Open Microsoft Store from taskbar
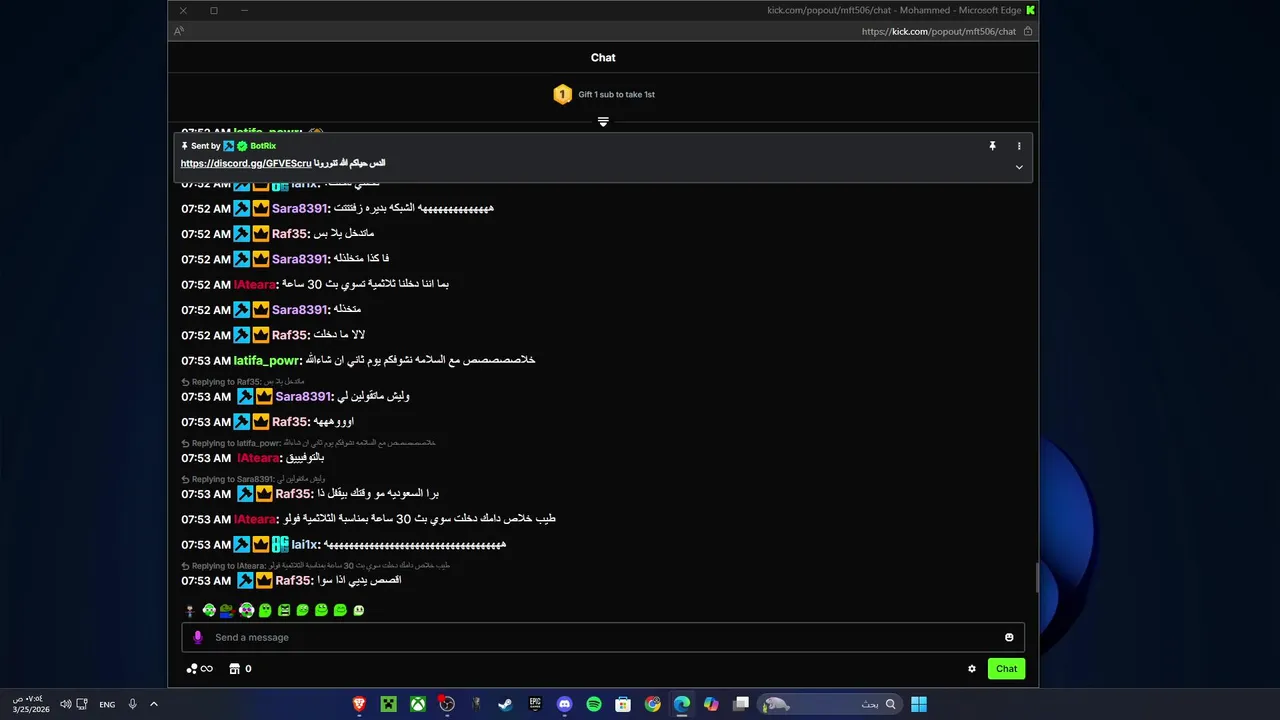 [x=623, y=704]
